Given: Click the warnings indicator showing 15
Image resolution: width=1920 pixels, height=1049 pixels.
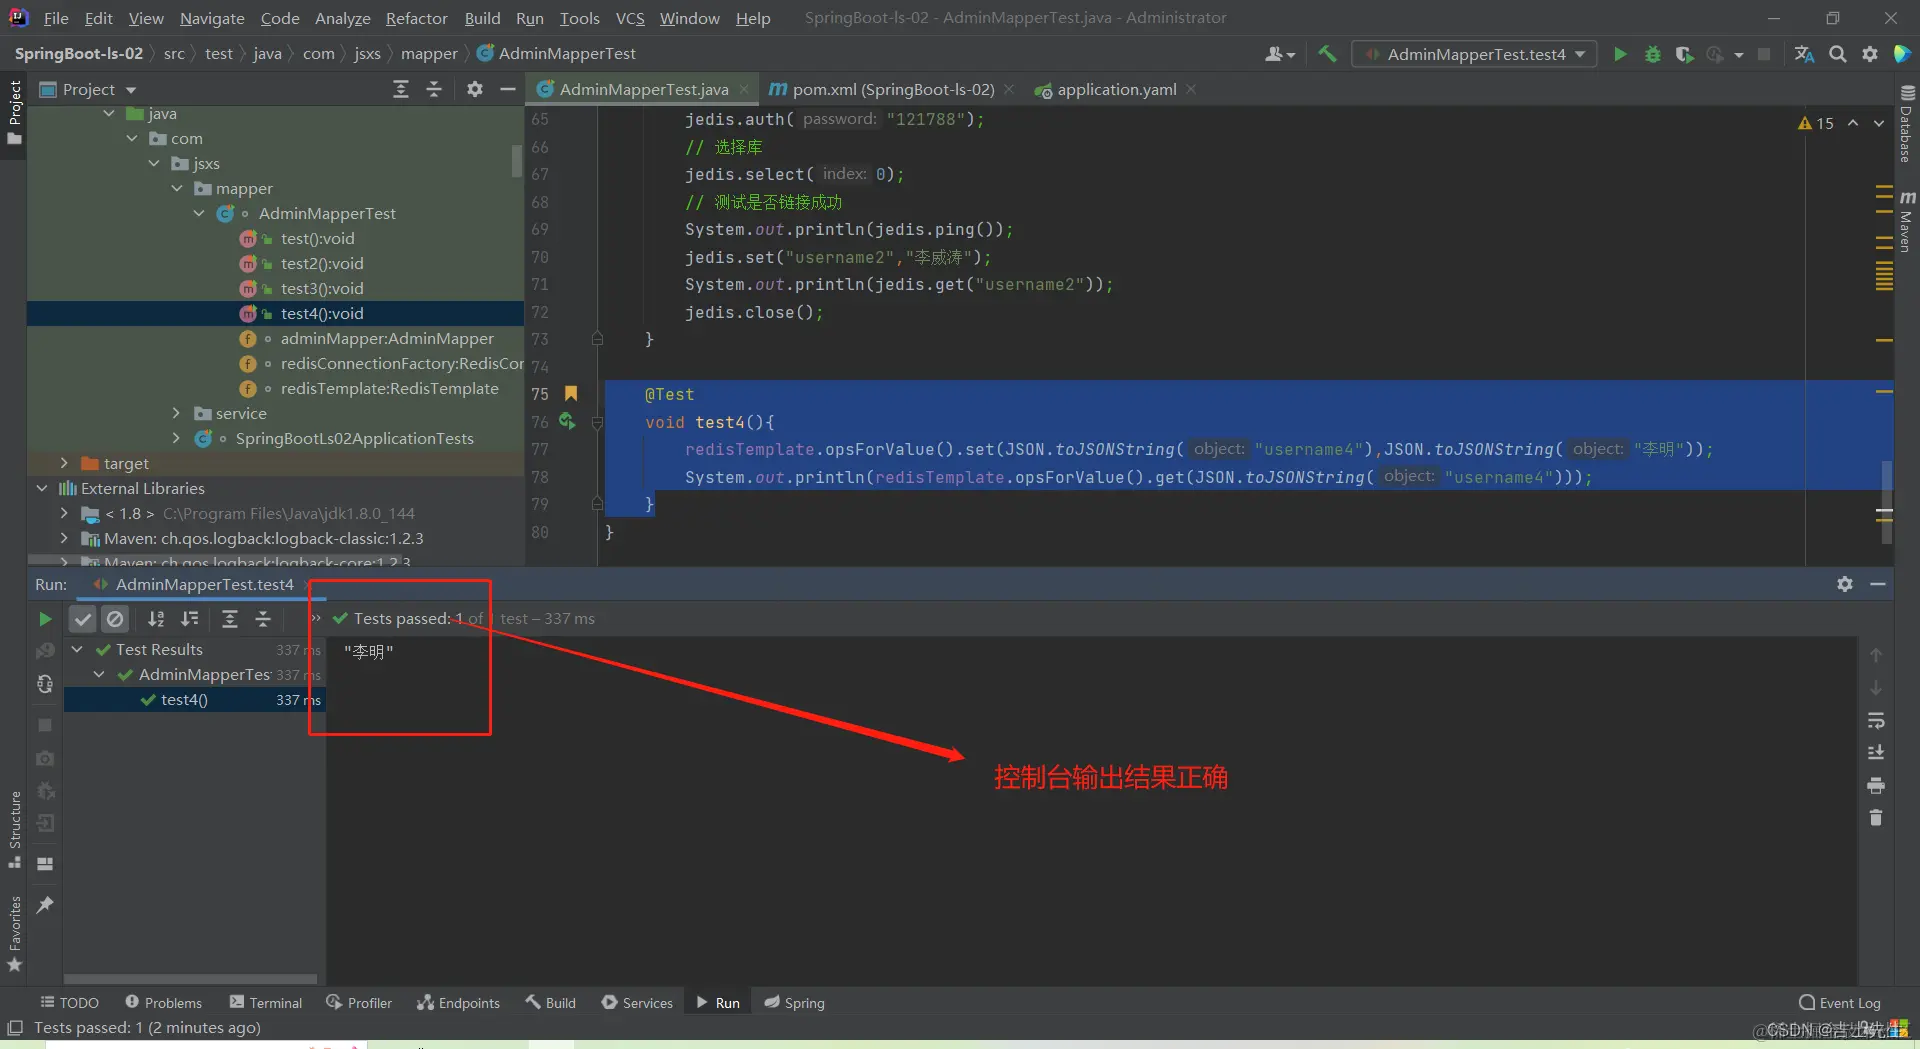Looking at the screenshot, I should click(1816, 123).
